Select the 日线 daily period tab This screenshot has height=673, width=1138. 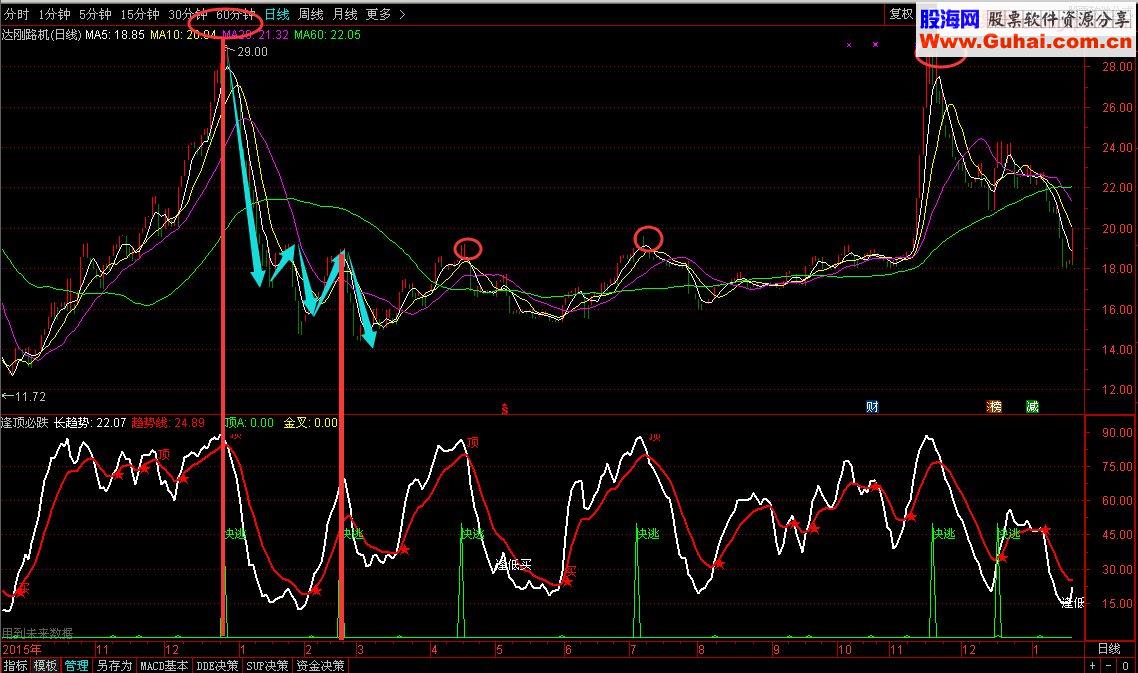point(277,15)
